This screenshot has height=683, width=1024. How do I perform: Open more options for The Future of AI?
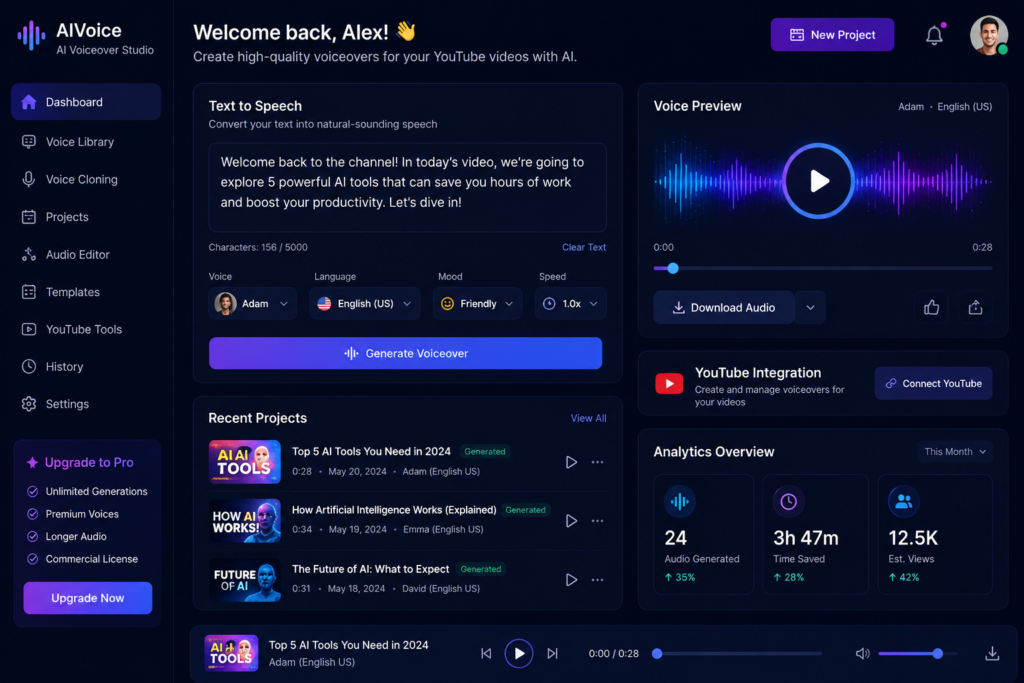tap(597, 580)
